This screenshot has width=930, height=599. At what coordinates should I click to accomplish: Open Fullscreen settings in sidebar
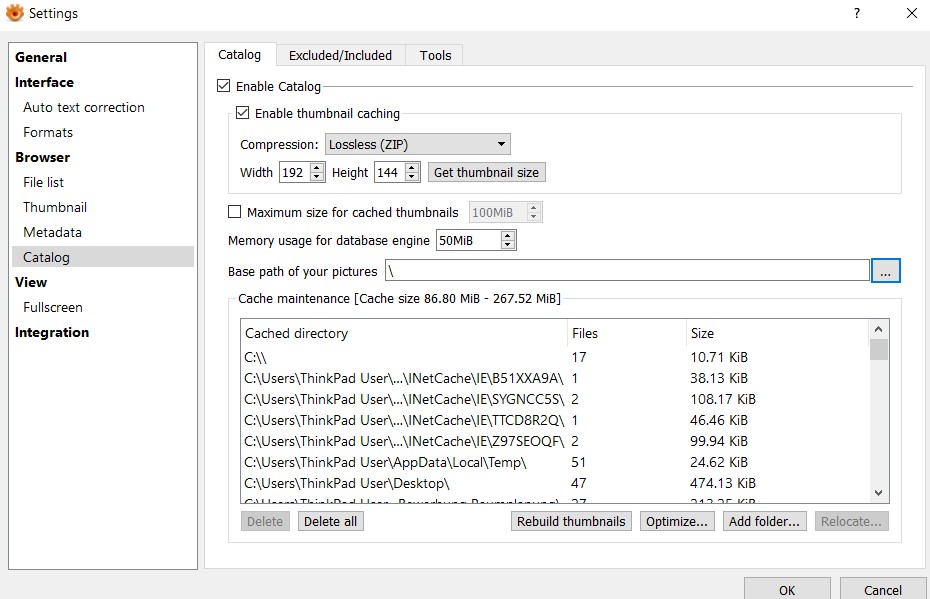[x=53, y=307]
